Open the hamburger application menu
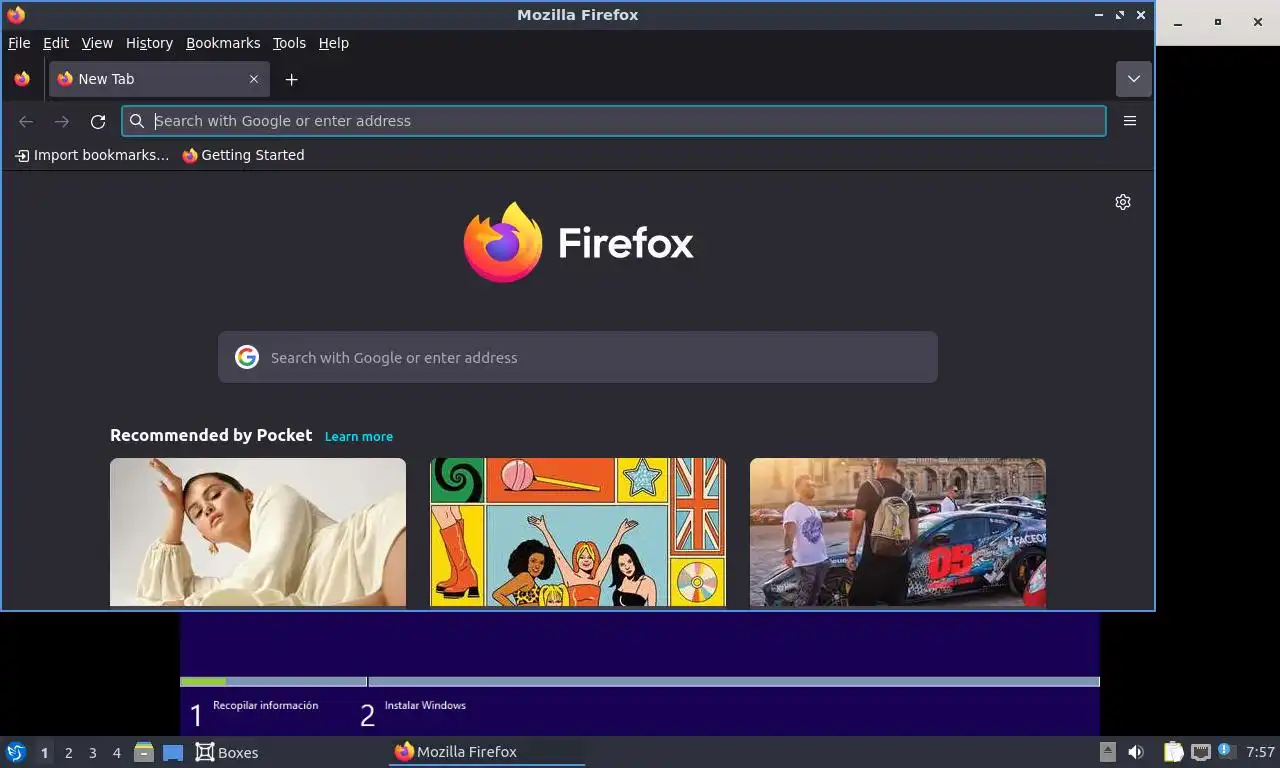The image size is (1280, 768). pos(1130,121)
